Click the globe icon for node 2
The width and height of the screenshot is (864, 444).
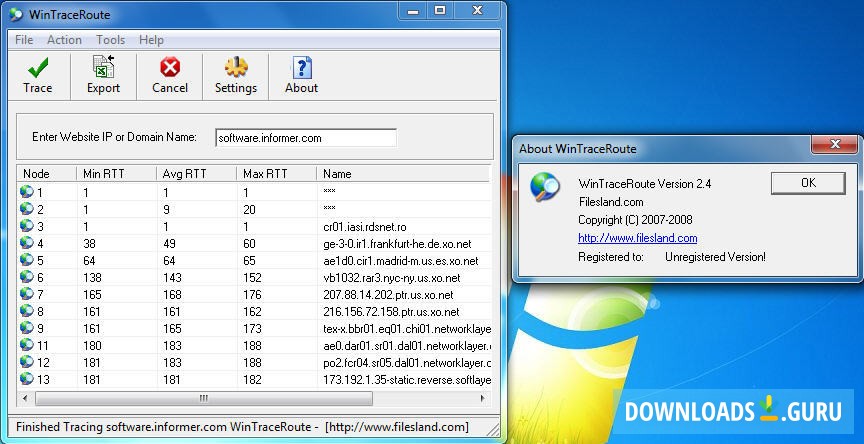(x=26, y=209)
